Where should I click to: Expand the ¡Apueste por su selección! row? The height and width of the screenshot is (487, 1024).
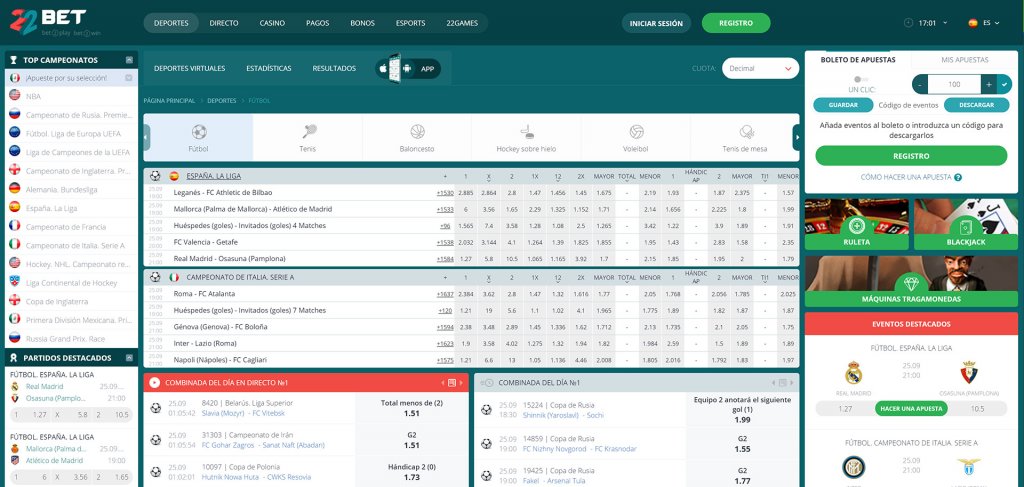click(129, 78)
